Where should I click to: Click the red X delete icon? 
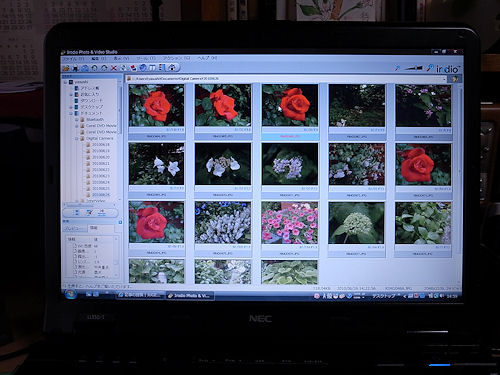click(x=114, y=68)
